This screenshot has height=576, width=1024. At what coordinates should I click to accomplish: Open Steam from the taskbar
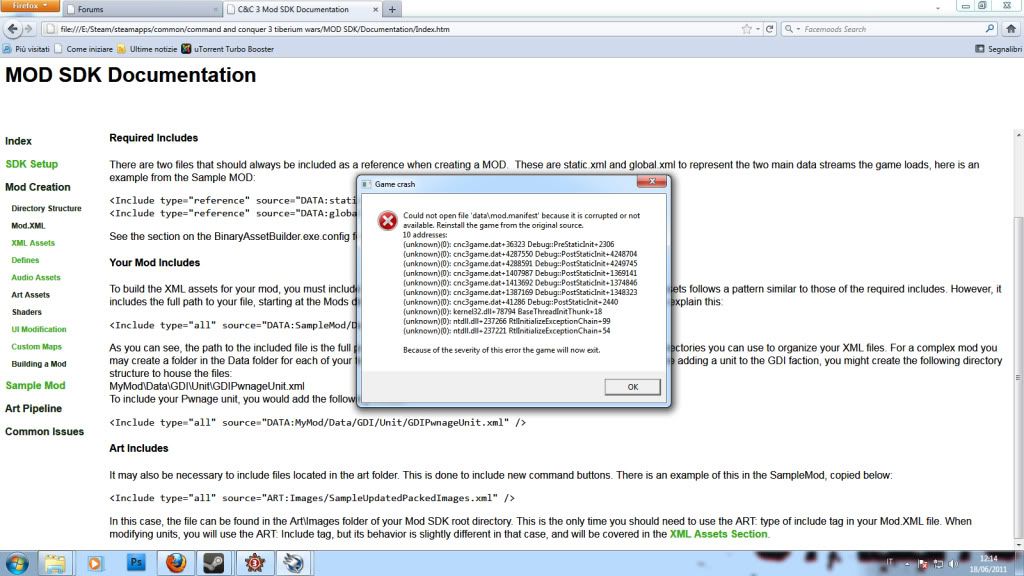coord(214,563)
